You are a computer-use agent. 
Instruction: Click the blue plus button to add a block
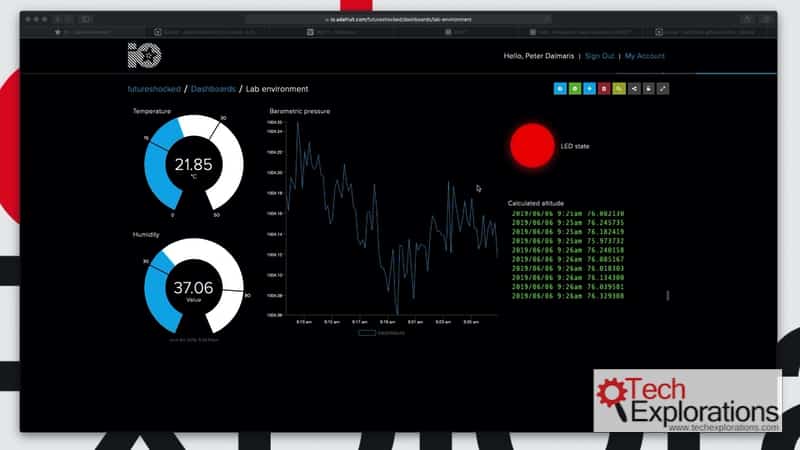point(589,89)
